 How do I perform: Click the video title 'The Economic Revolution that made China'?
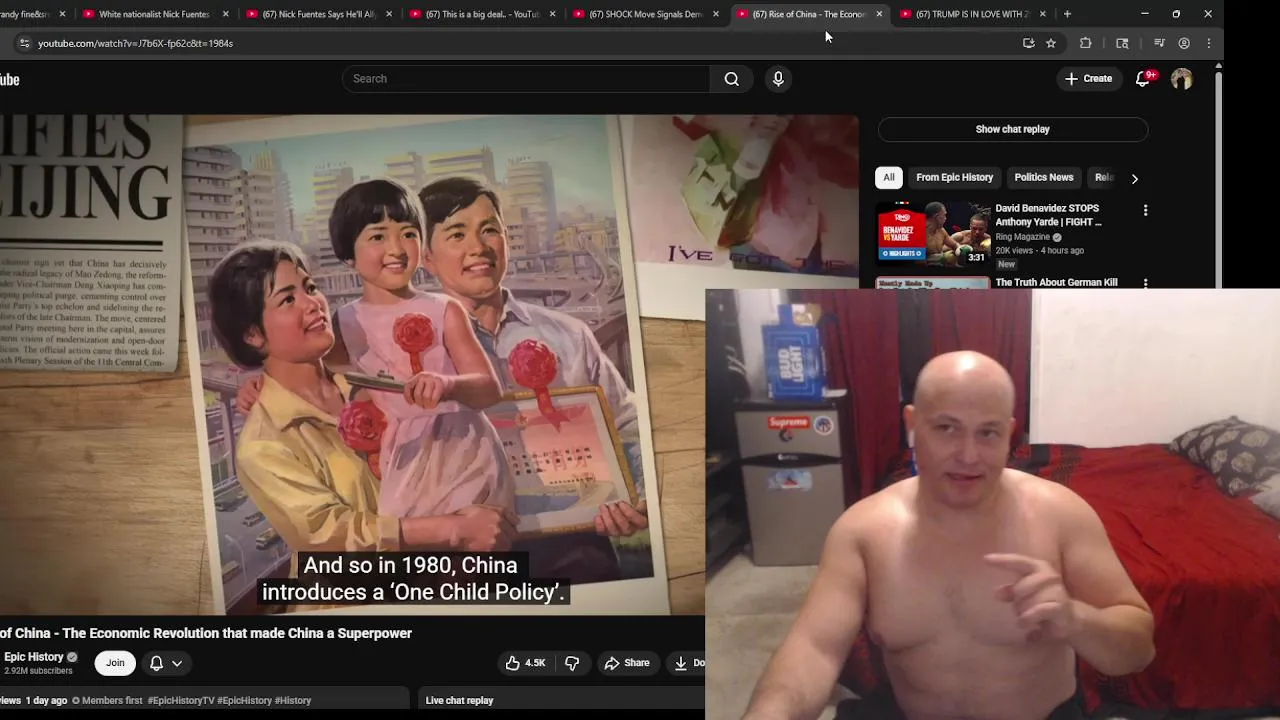pyautogui.click(x=205, y=633)
